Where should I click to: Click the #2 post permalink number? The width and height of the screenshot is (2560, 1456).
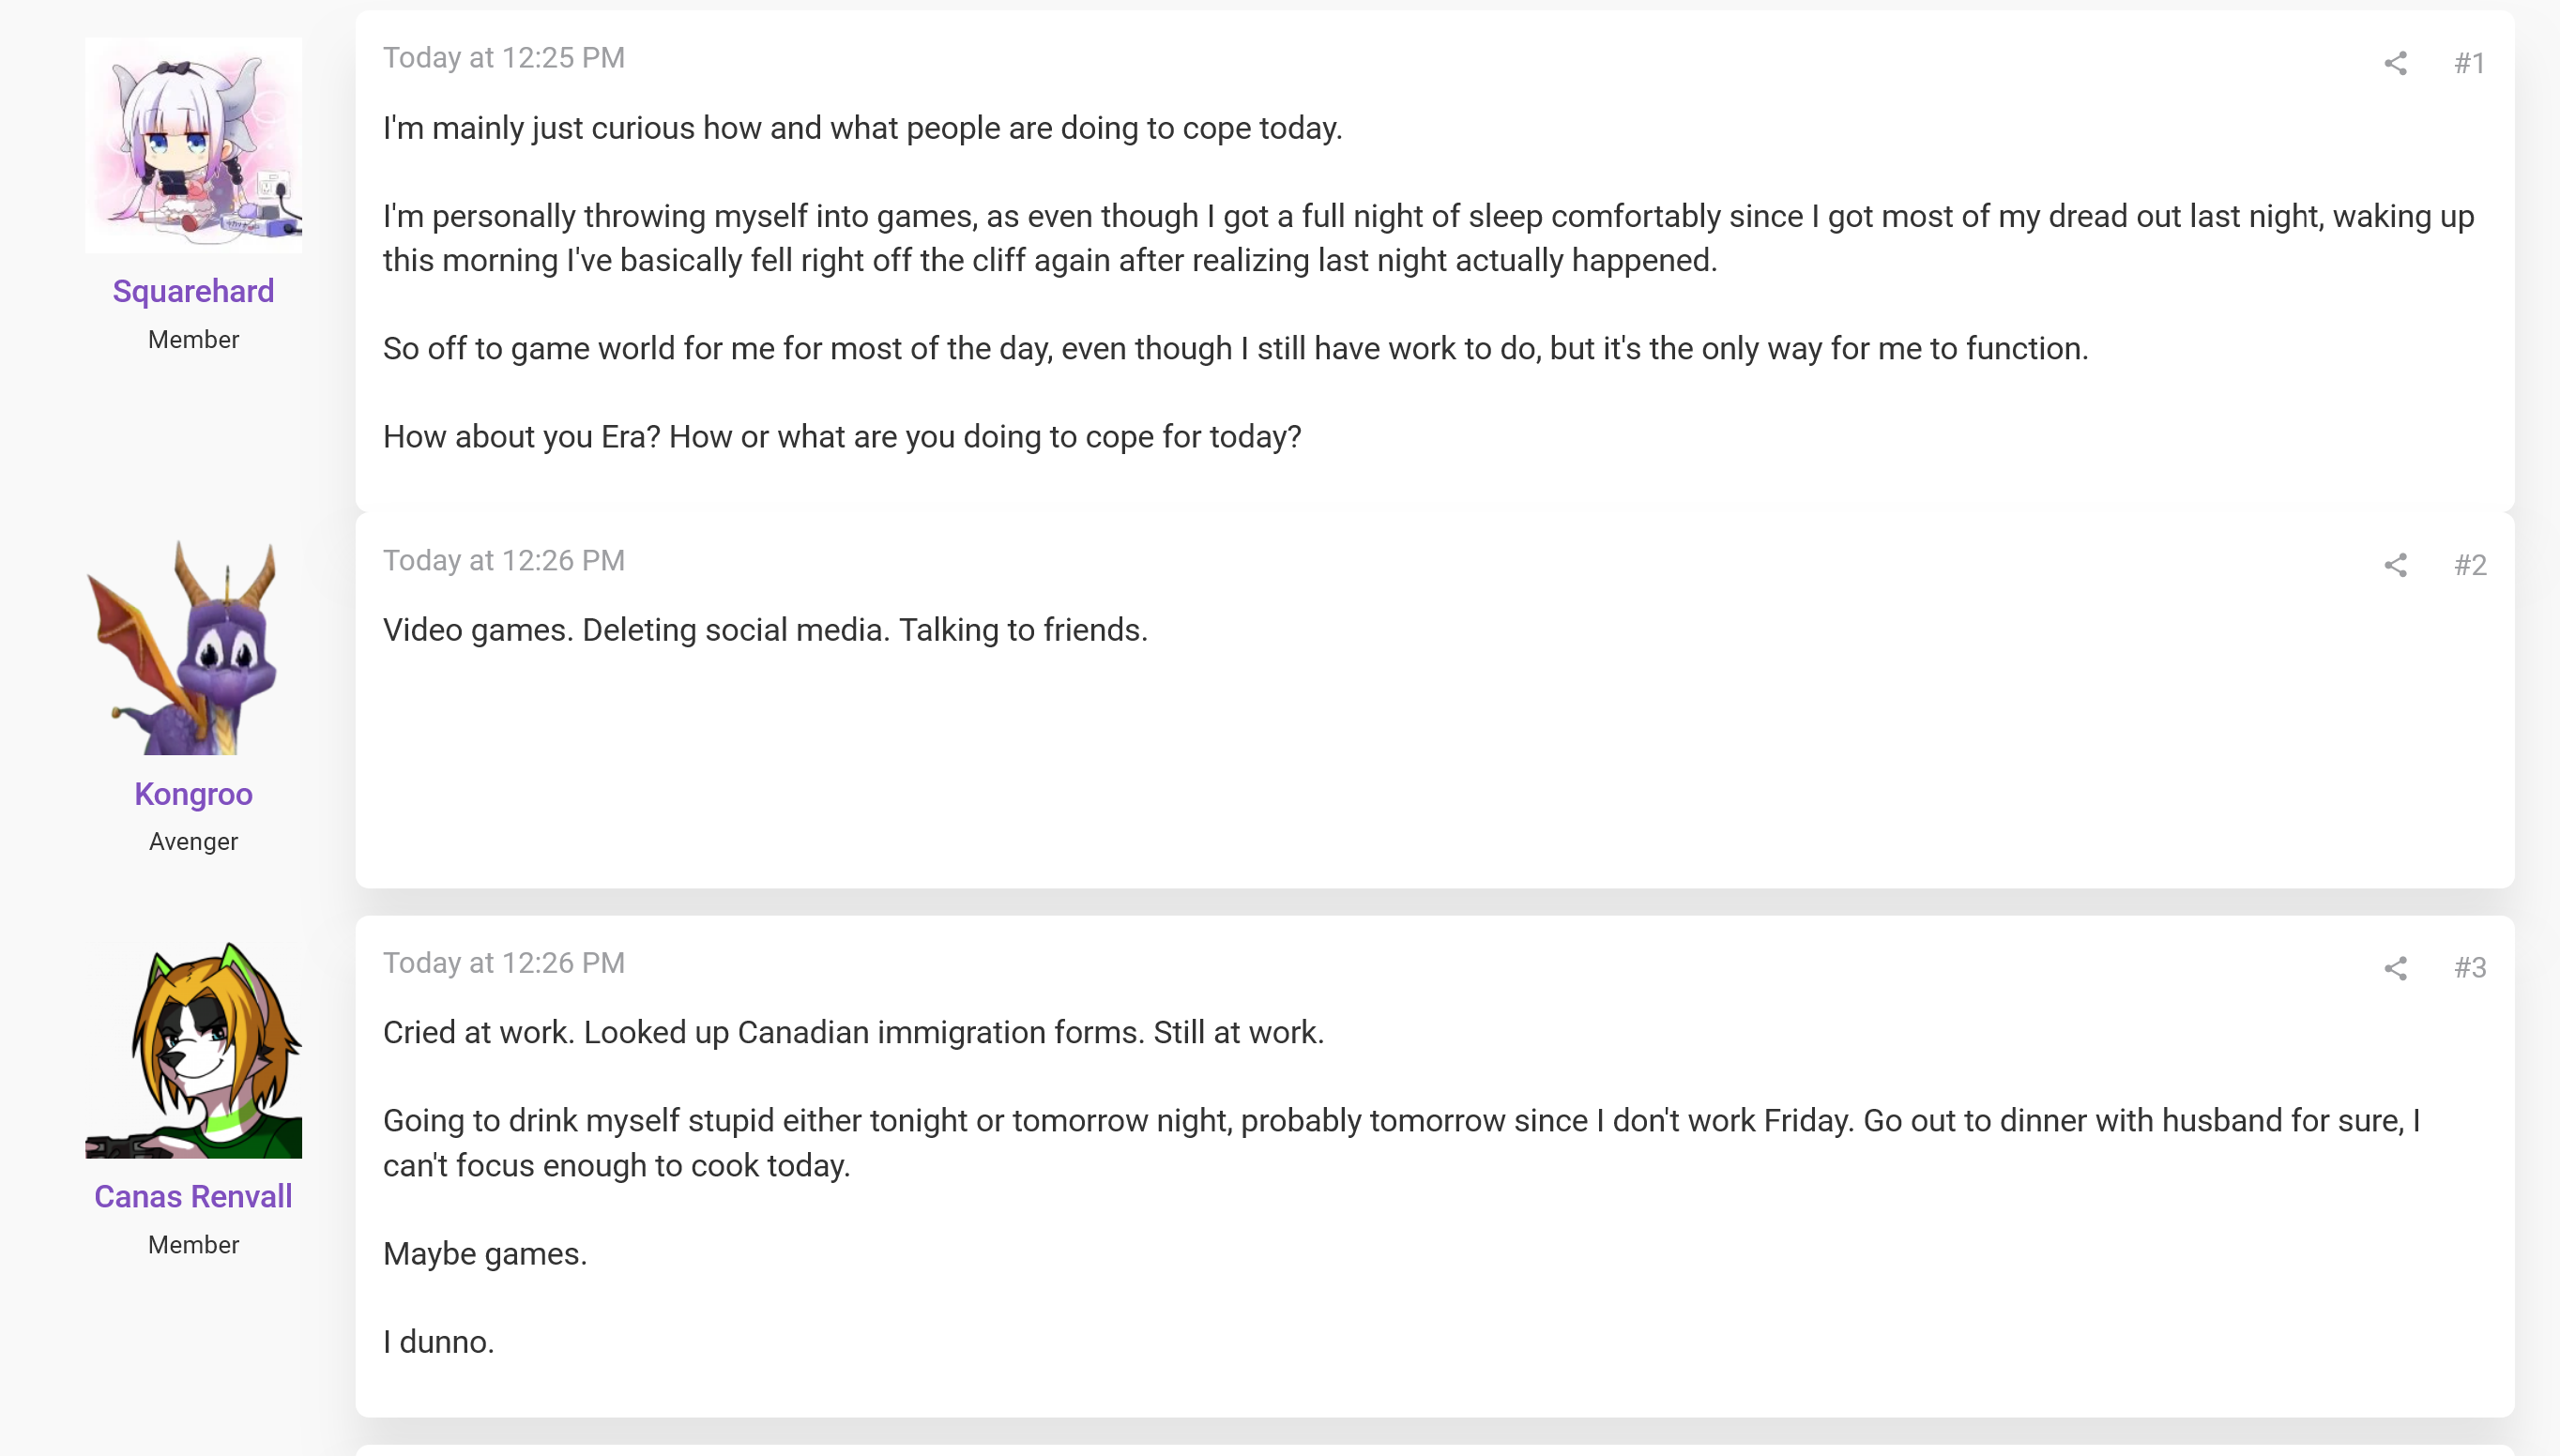click(2469, 566)
